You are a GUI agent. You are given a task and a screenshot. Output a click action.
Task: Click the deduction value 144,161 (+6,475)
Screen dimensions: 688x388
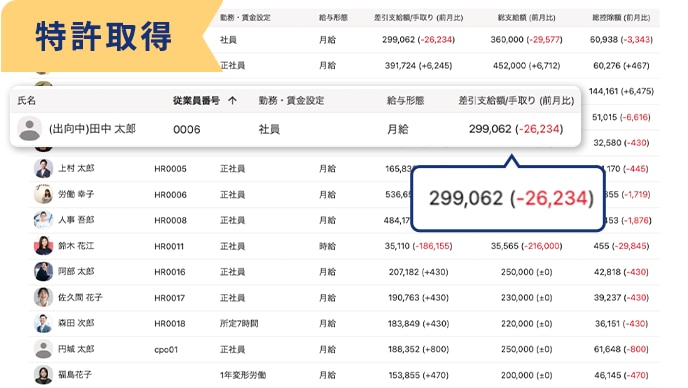point(621,91)
